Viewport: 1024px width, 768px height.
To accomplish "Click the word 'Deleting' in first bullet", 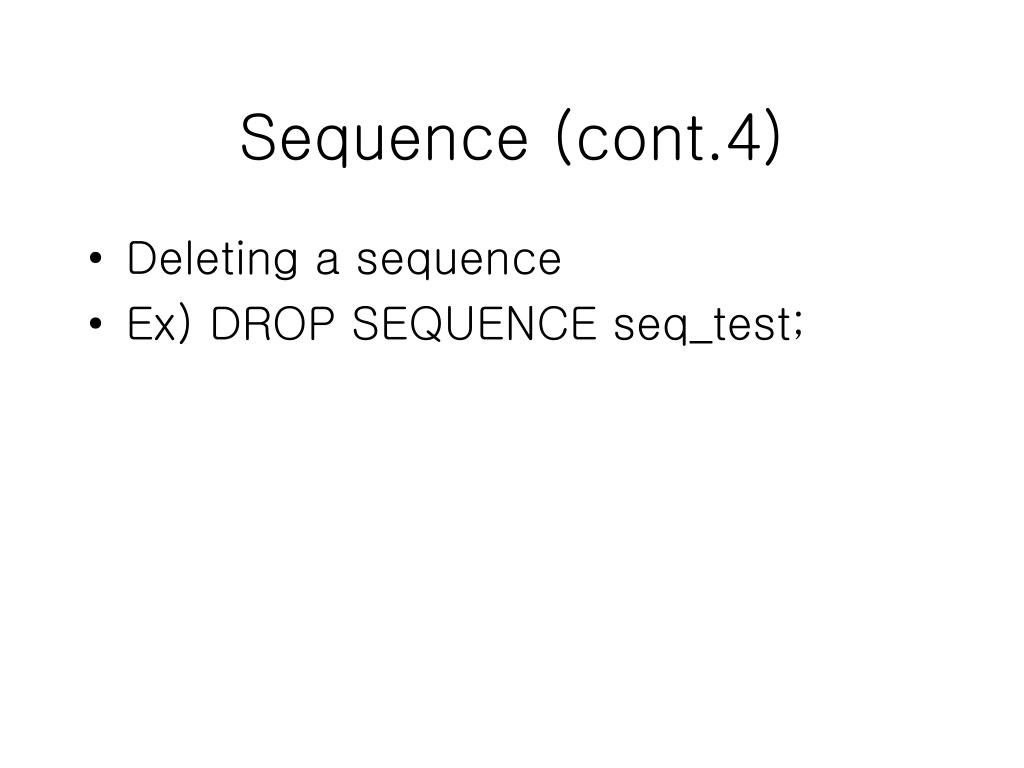I will [213, 261].
